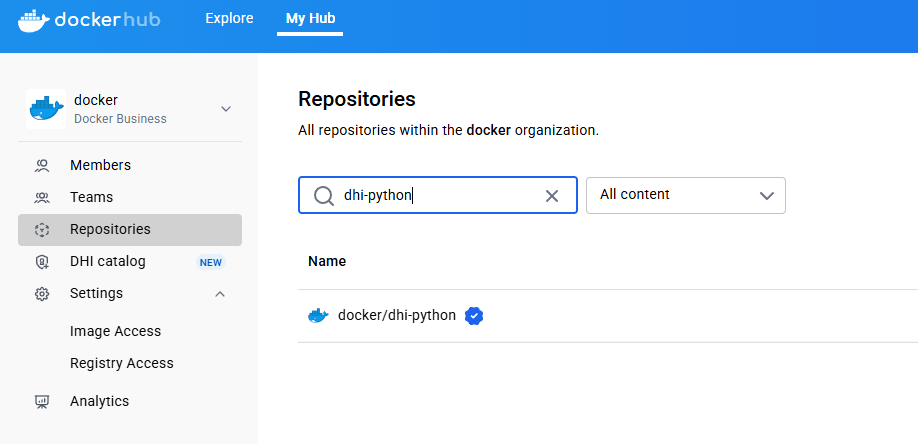The width and height of the screenshot is (918, 444).
Task: Switch to the Explore tab
Action: point(229,19)
